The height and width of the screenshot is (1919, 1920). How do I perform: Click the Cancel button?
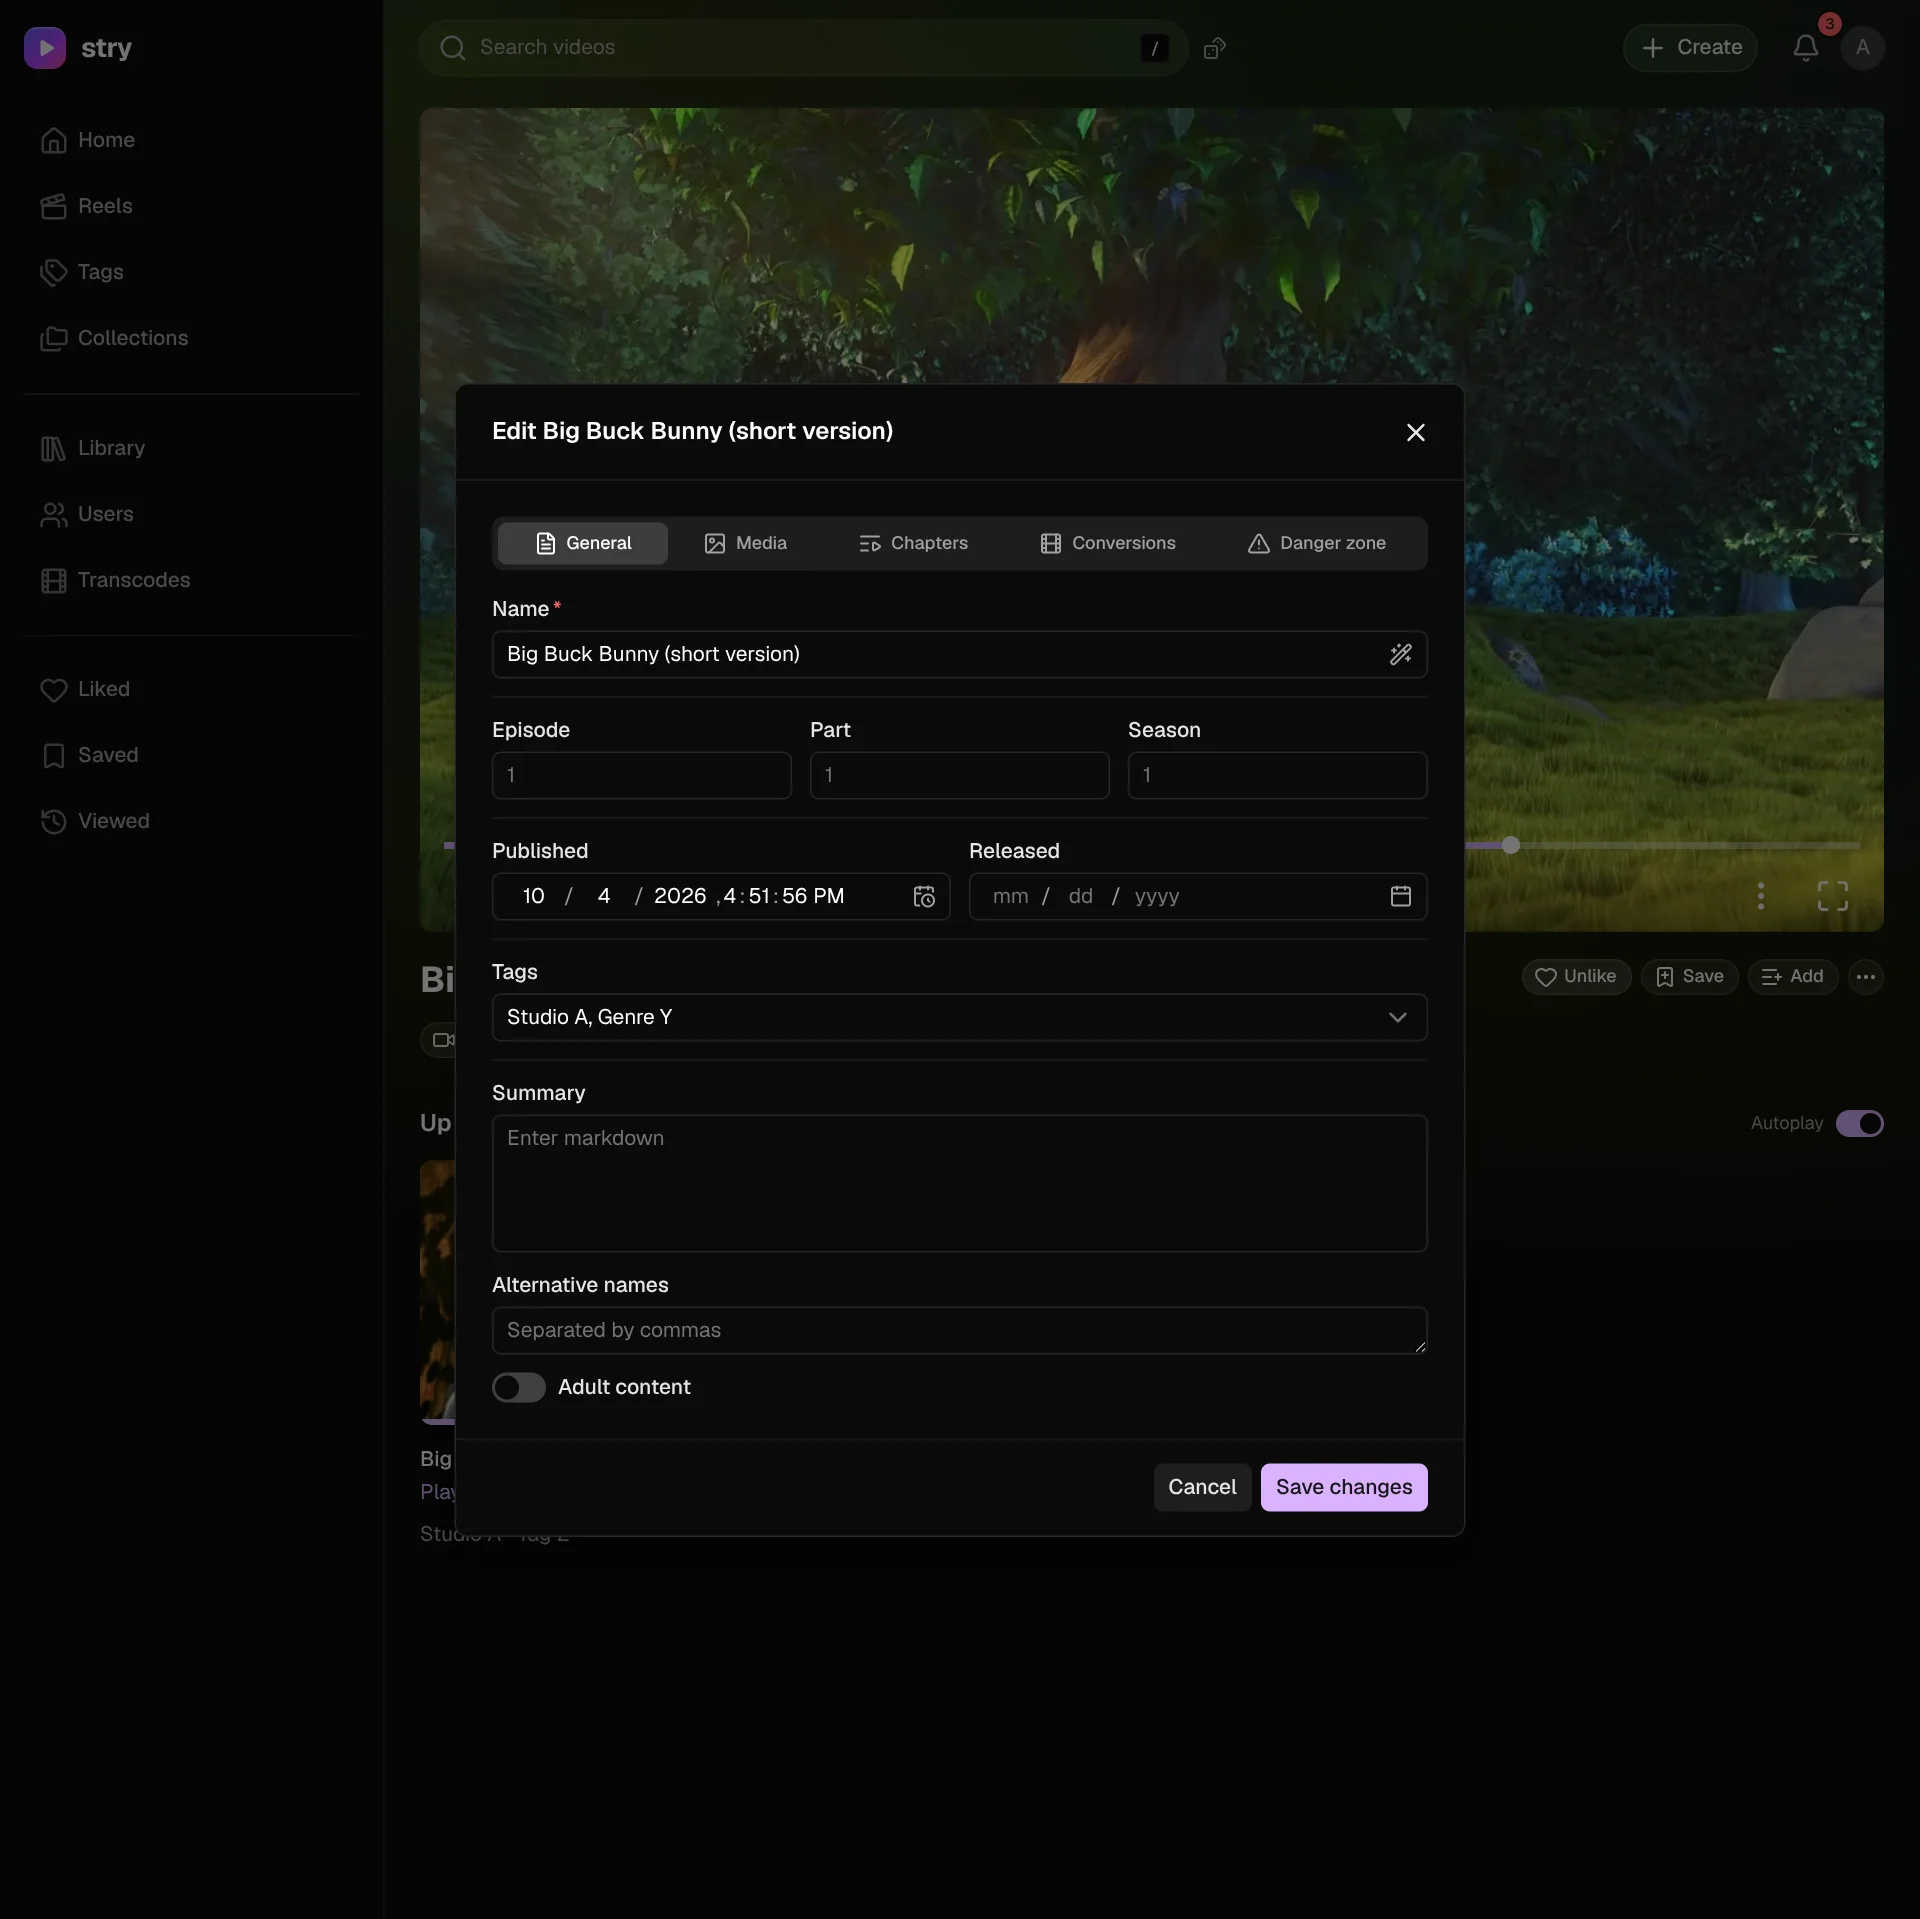coord(1202,1487)
